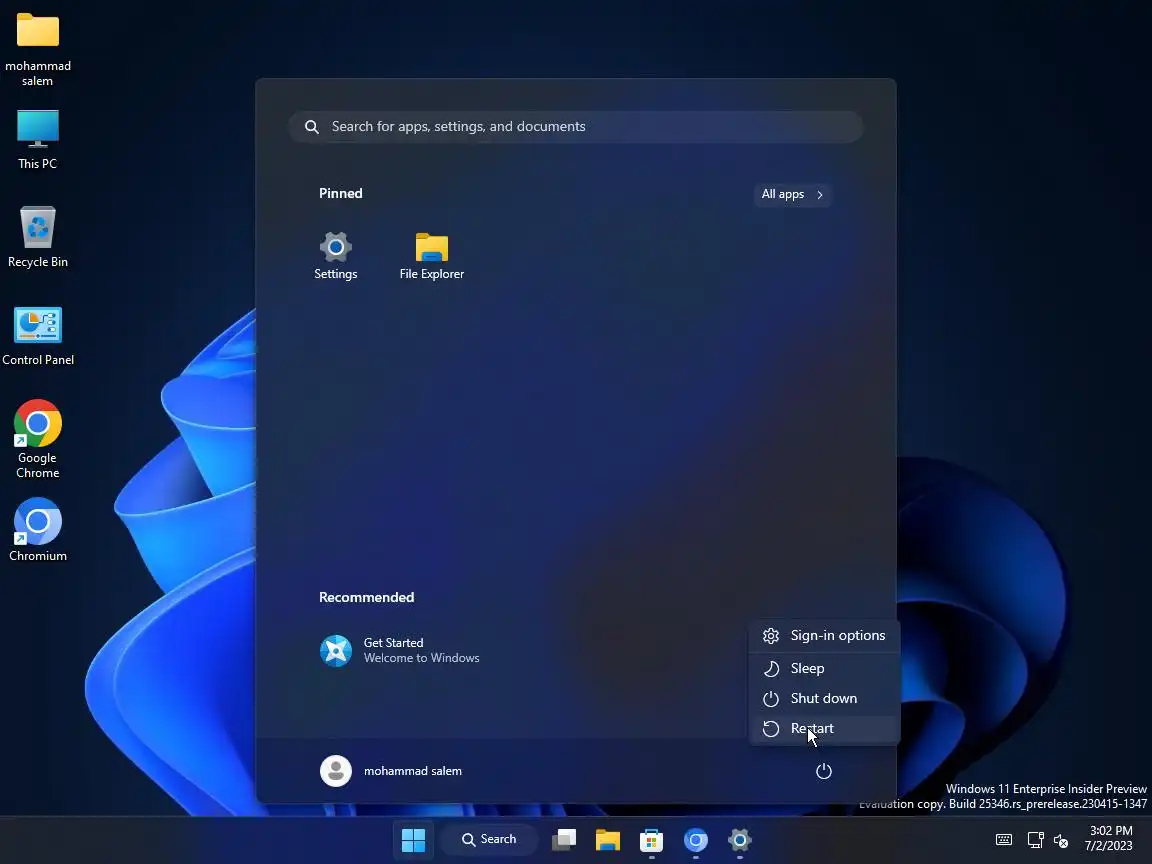The image size is (1152, 864).
Task: Open Get Started Welcome to Windows
Action: point(400,650)
